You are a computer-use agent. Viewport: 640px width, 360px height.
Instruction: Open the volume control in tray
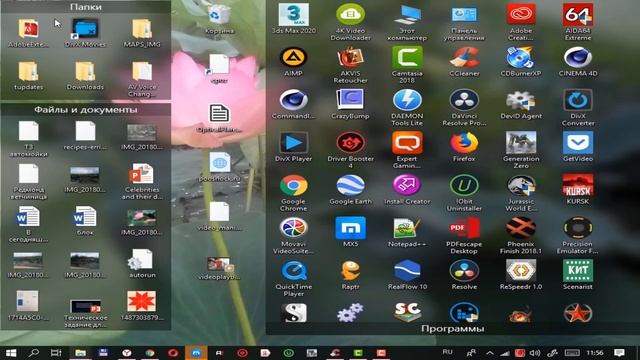click(535, 353)
